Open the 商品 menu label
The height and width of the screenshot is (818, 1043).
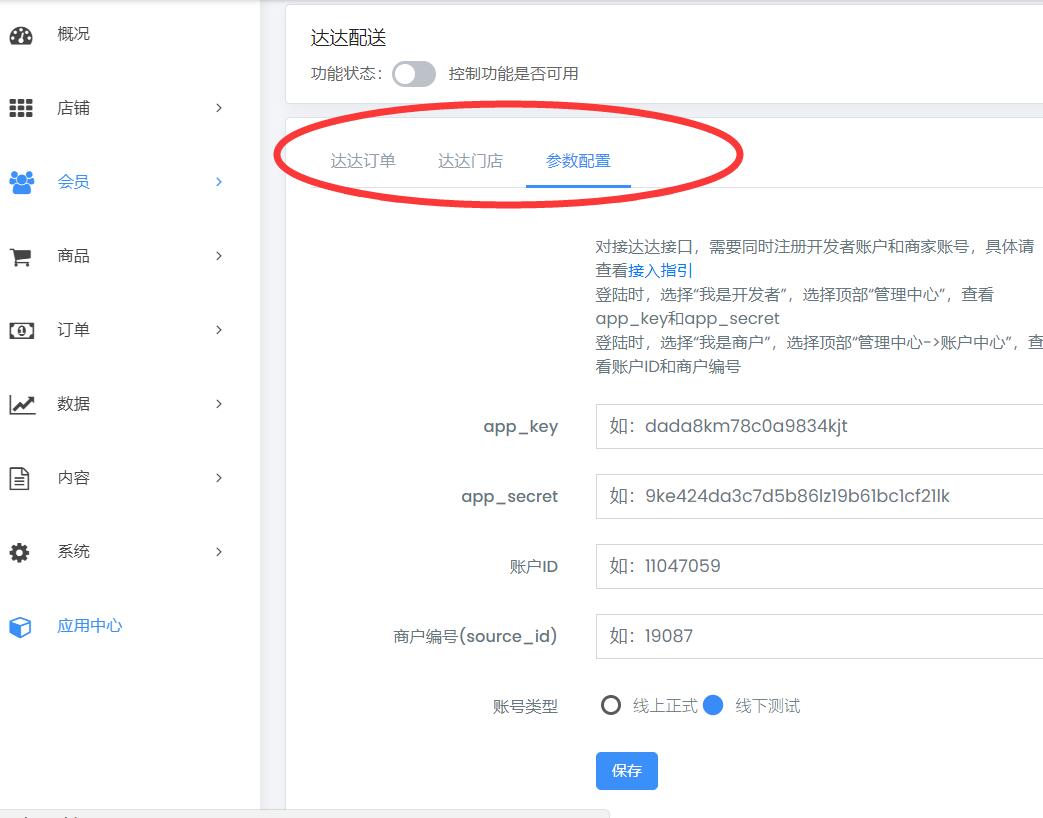(73, 256)
